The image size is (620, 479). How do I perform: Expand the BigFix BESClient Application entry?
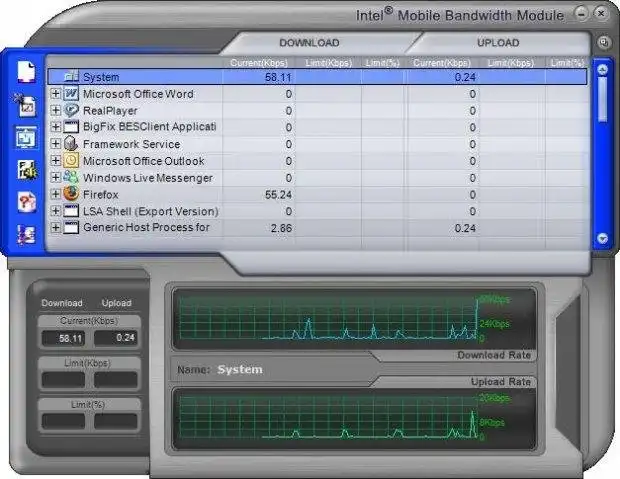coord(56,127)
